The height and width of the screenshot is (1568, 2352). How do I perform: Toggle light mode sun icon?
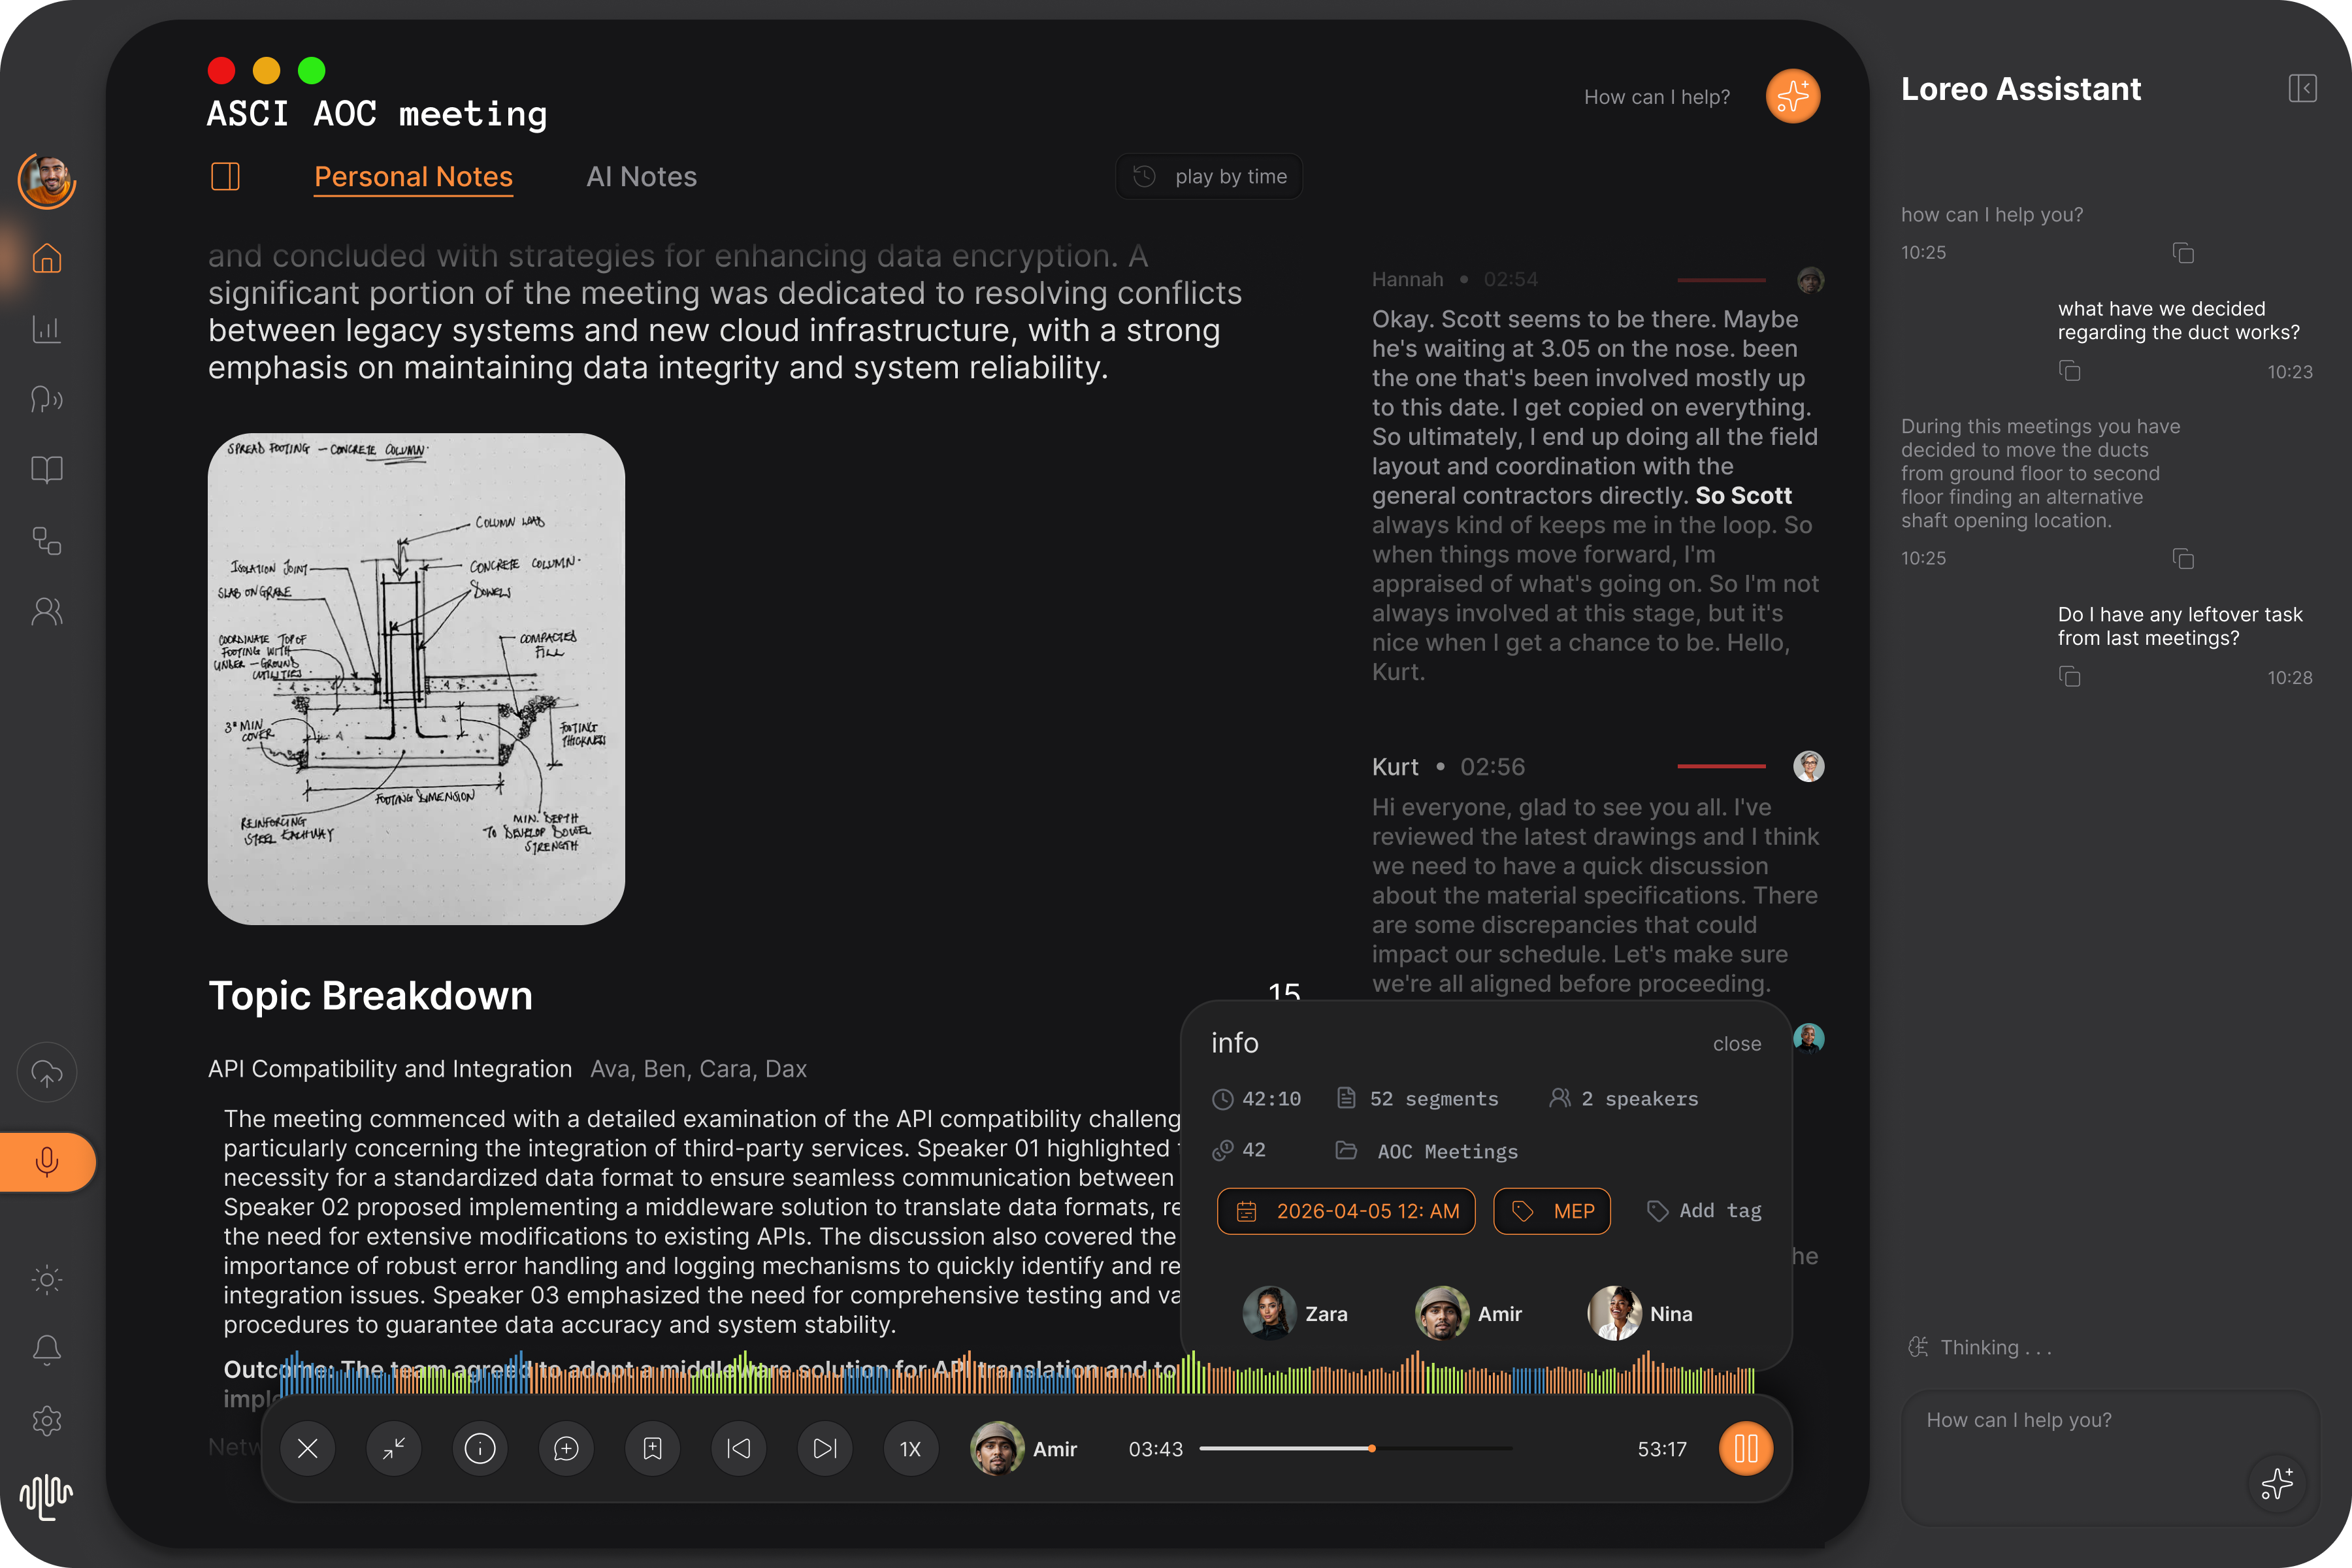tap(47, 1280)
